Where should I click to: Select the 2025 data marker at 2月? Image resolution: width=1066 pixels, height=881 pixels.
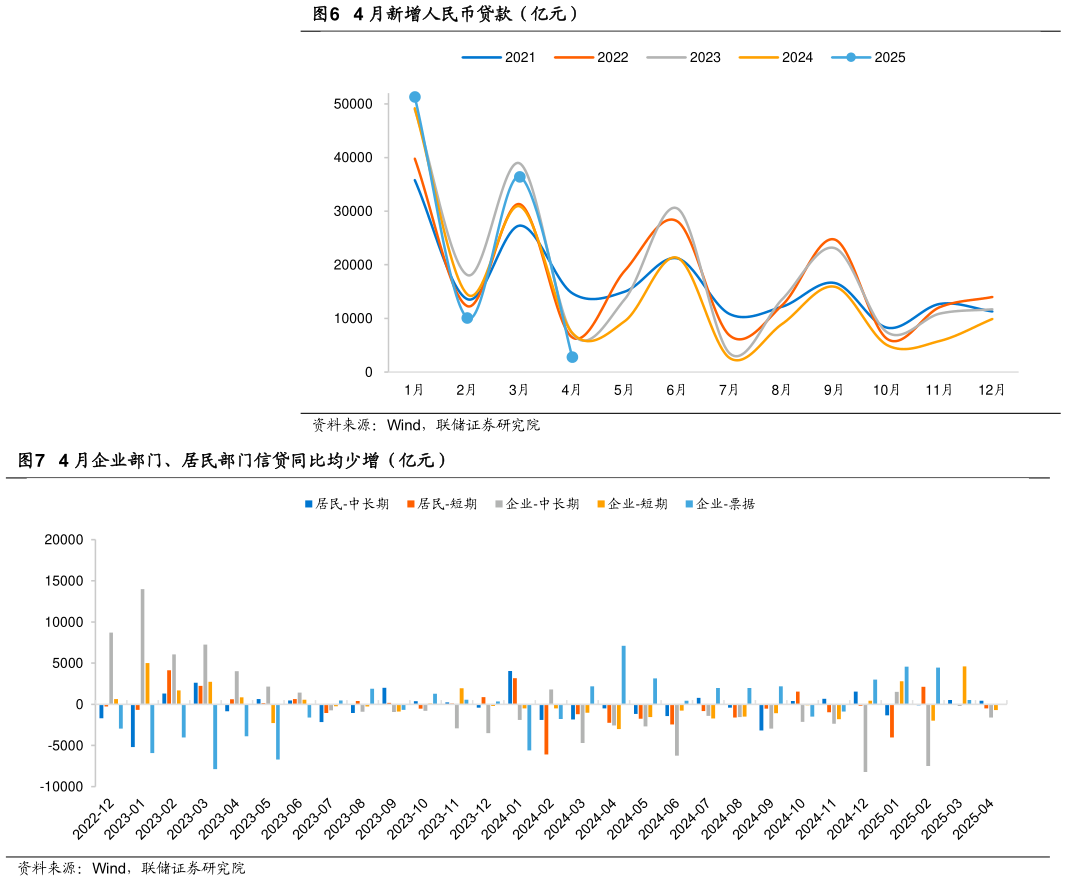pos(467,318)
